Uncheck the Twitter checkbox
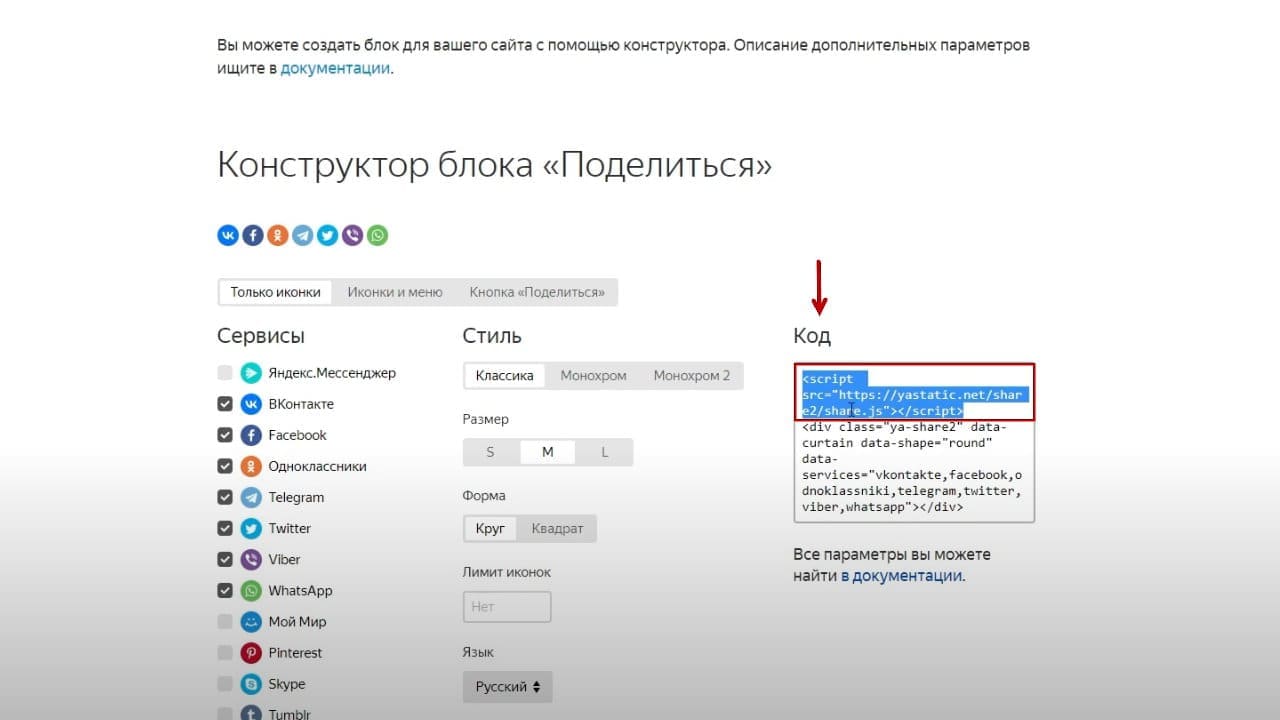Image resolution: width=1280 pixels, height=720 pixels. point(225,528)
